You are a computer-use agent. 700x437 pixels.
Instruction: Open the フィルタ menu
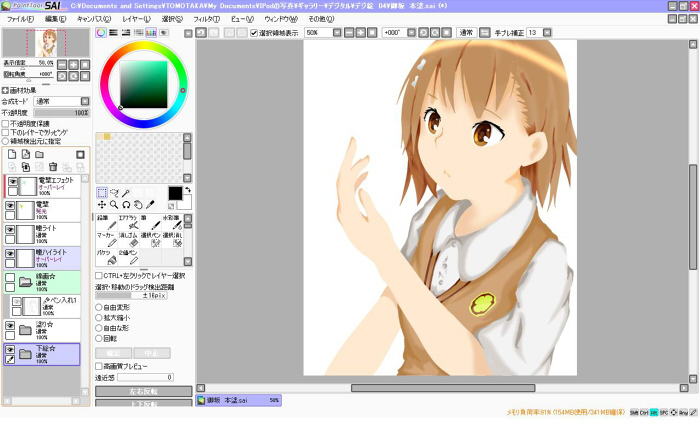(x=206, y=19)
